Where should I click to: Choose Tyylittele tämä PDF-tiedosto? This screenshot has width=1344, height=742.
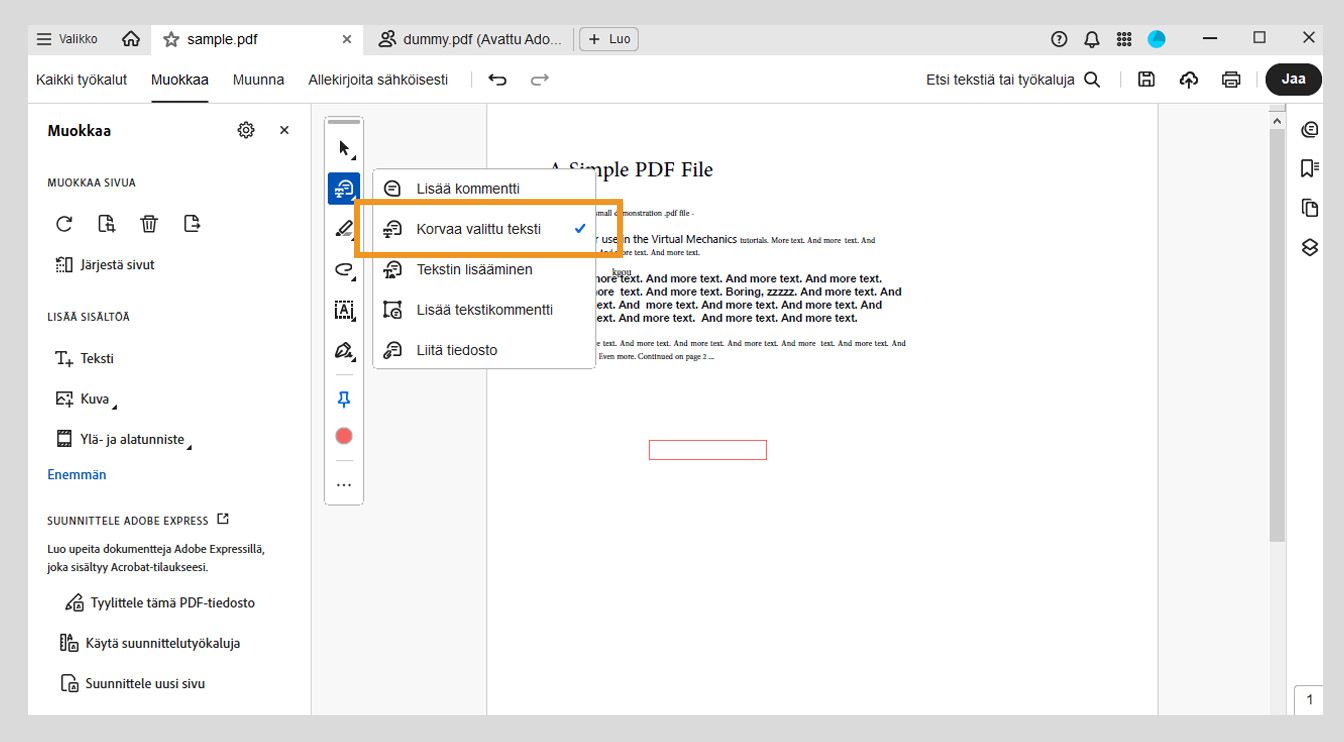coord(160,603)
